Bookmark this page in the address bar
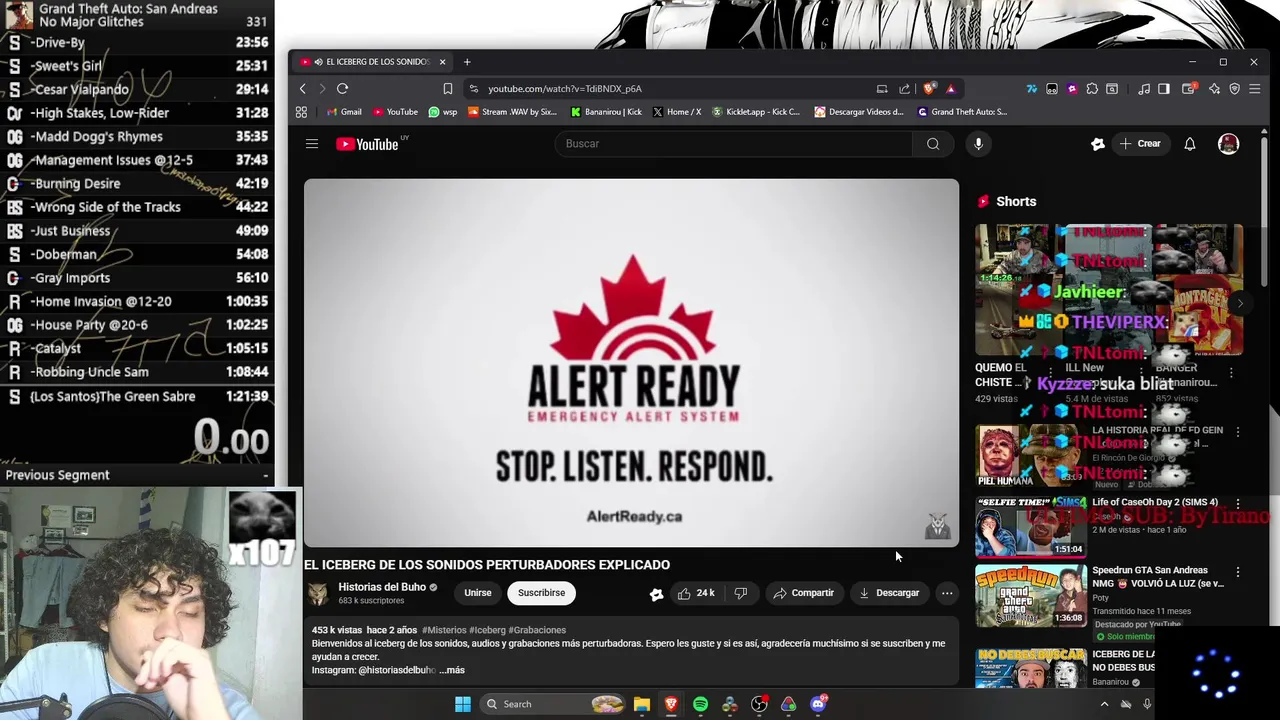1280x720 pixels. pyautogui.click(x=448, y=88)
